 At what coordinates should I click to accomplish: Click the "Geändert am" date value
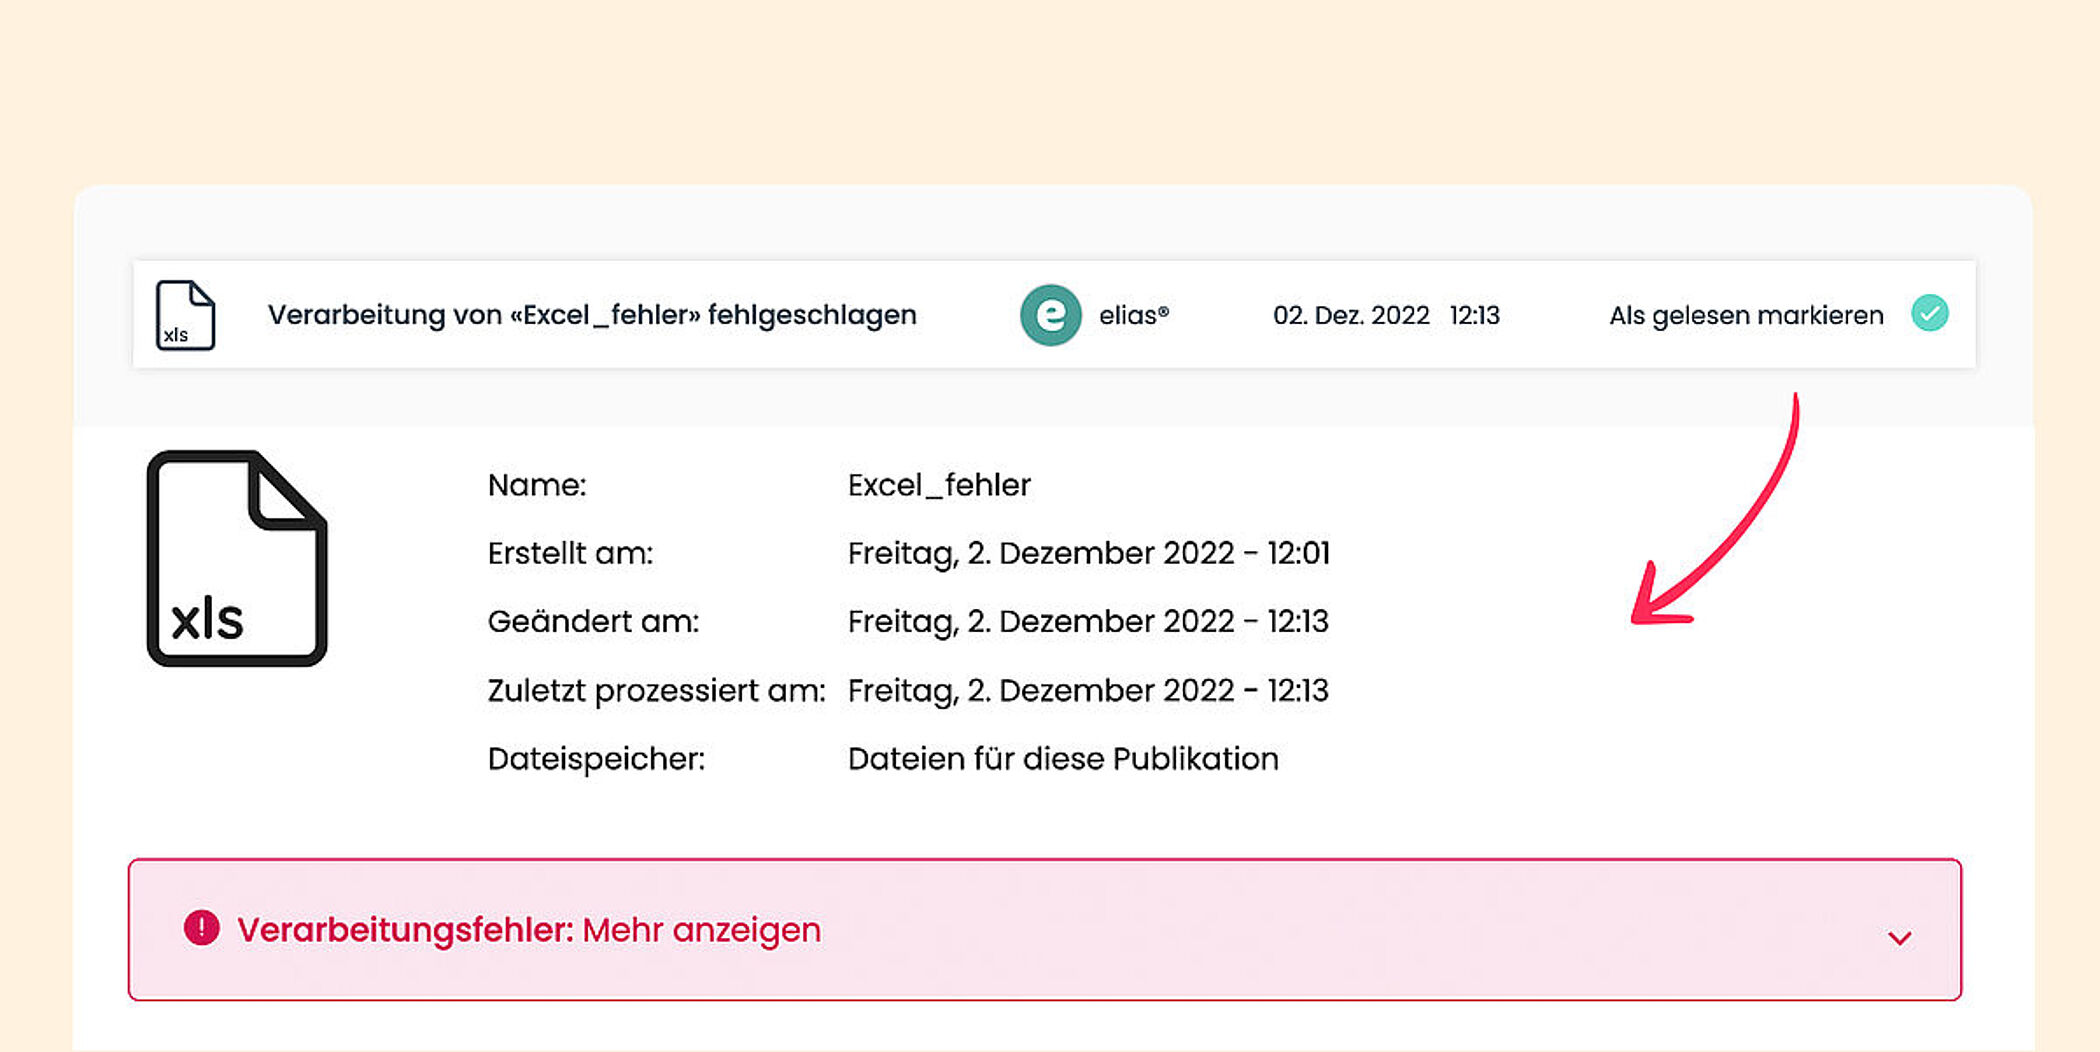click(x=1088, y=622)
